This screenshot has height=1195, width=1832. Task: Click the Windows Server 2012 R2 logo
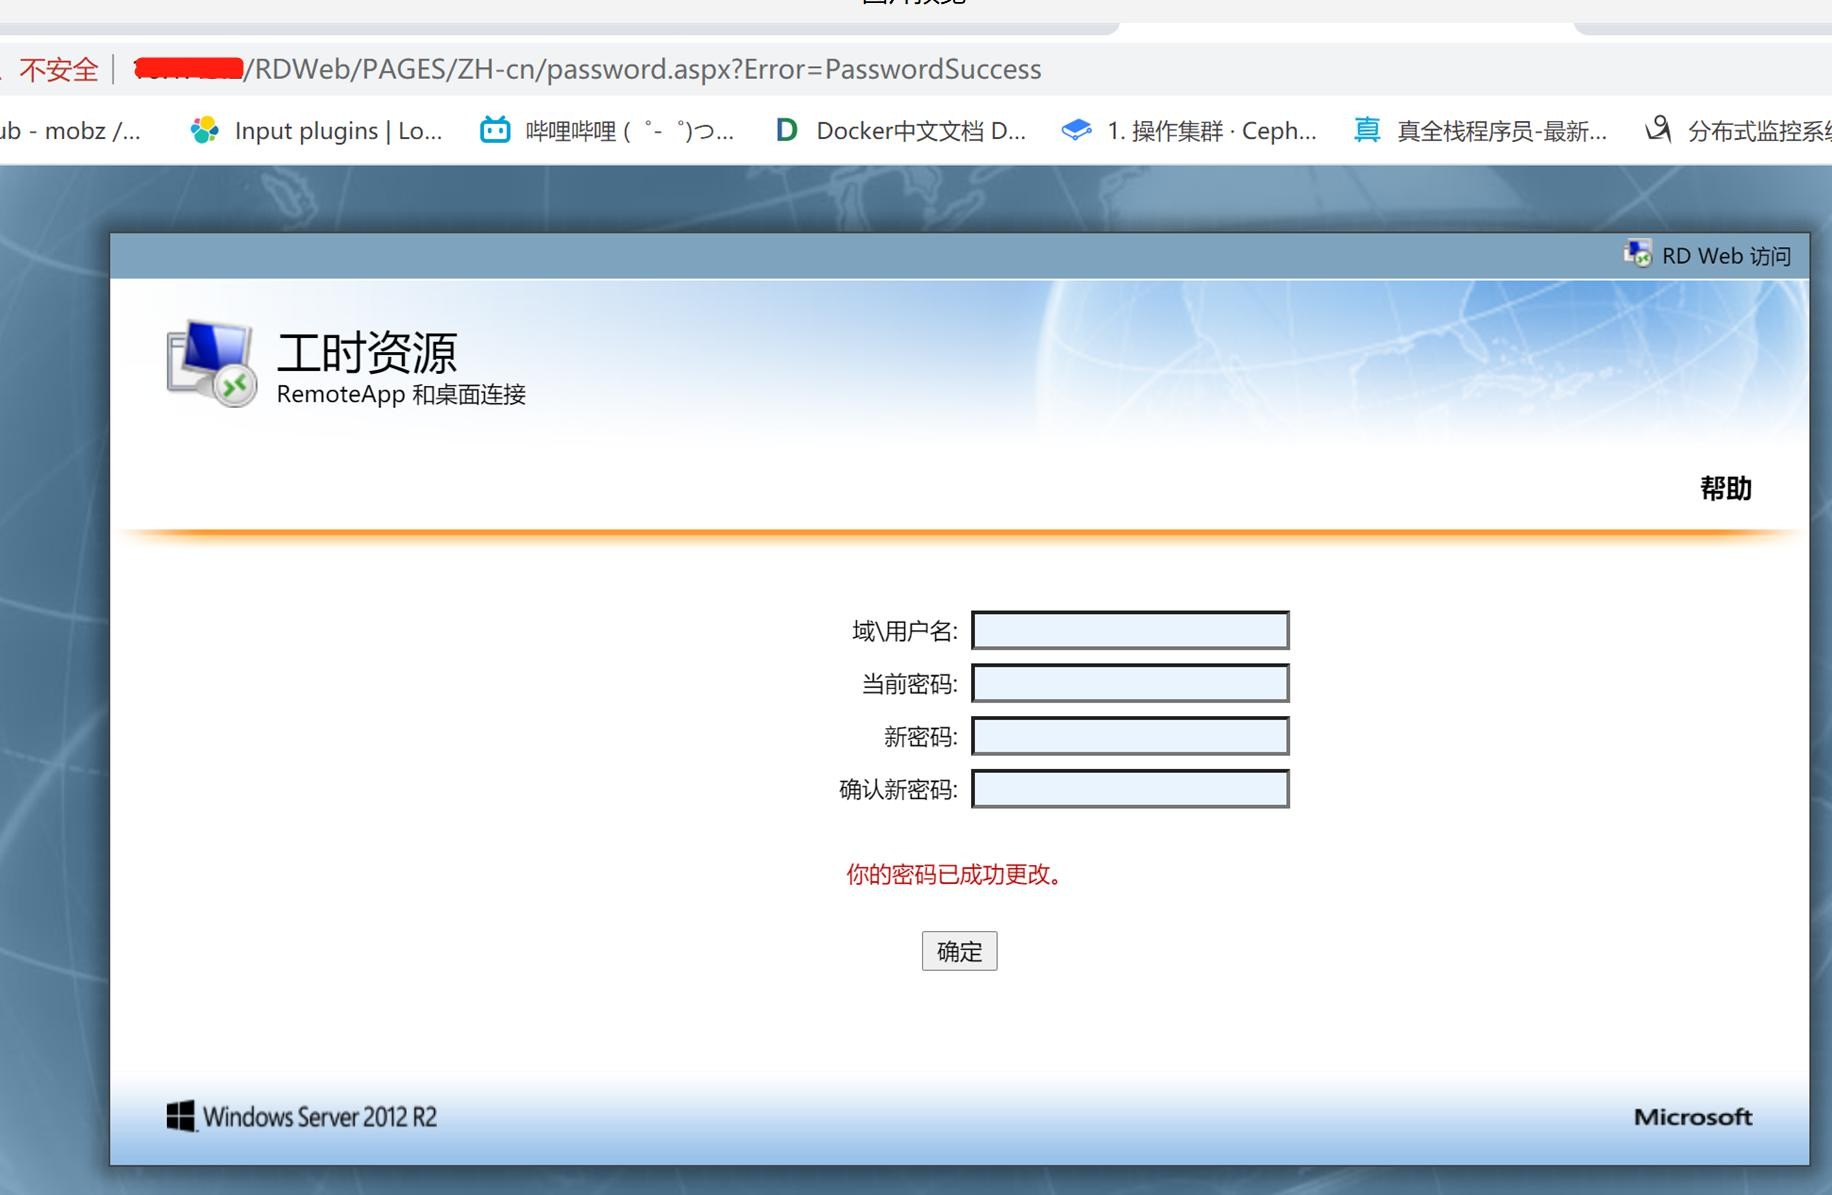click(301, 1117)
